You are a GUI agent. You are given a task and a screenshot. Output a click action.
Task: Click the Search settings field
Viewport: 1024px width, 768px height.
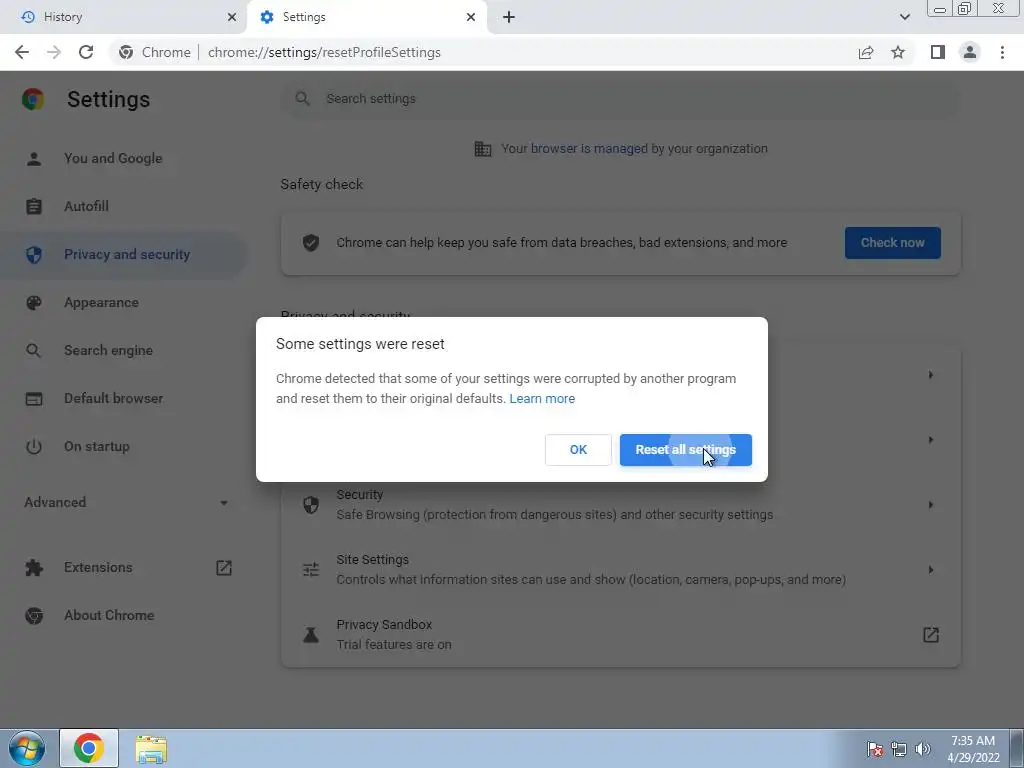click(620, 99)
